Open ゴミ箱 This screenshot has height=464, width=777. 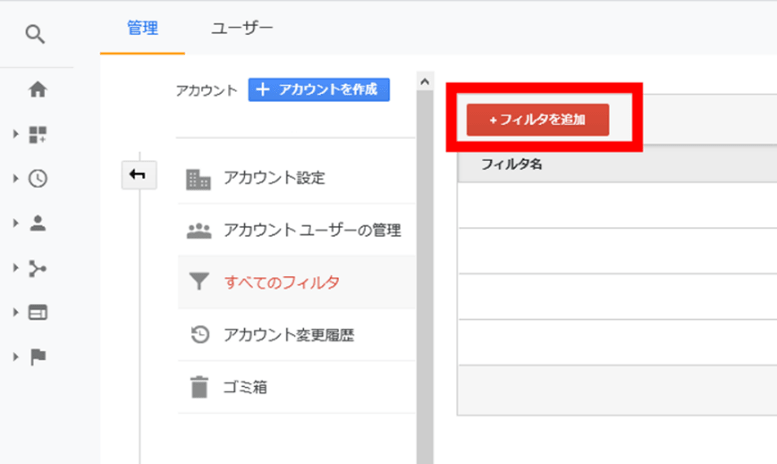(296, 387)
